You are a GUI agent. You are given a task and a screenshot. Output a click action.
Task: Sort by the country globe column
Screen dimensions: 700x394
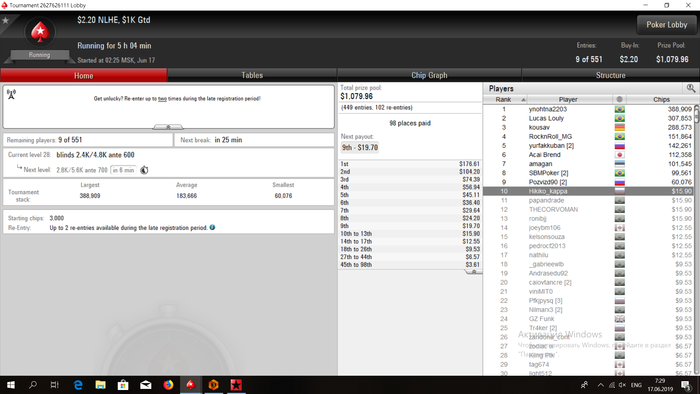coord(619,100)
